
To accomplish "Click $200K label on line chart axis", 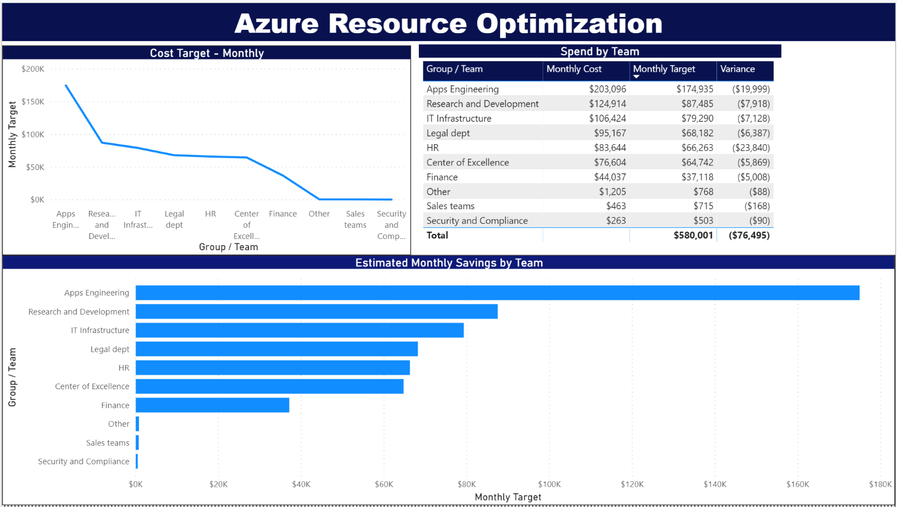I will (33, 69).
